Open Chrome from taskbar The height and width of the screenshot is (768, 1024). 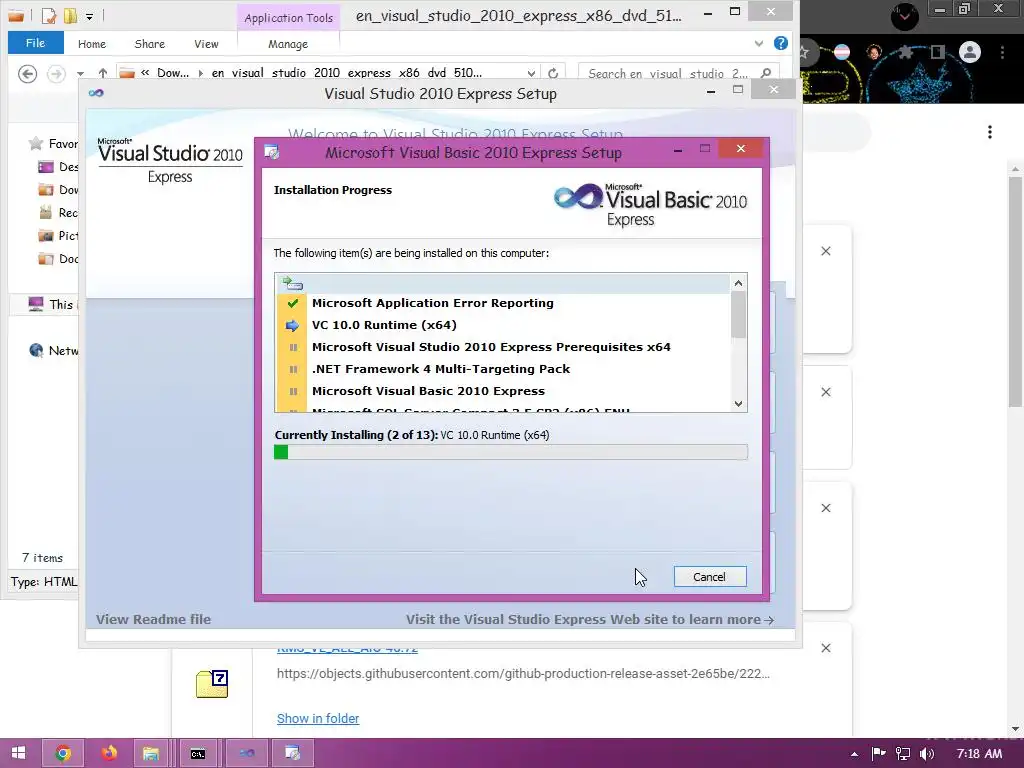click(x=63, y=754)
